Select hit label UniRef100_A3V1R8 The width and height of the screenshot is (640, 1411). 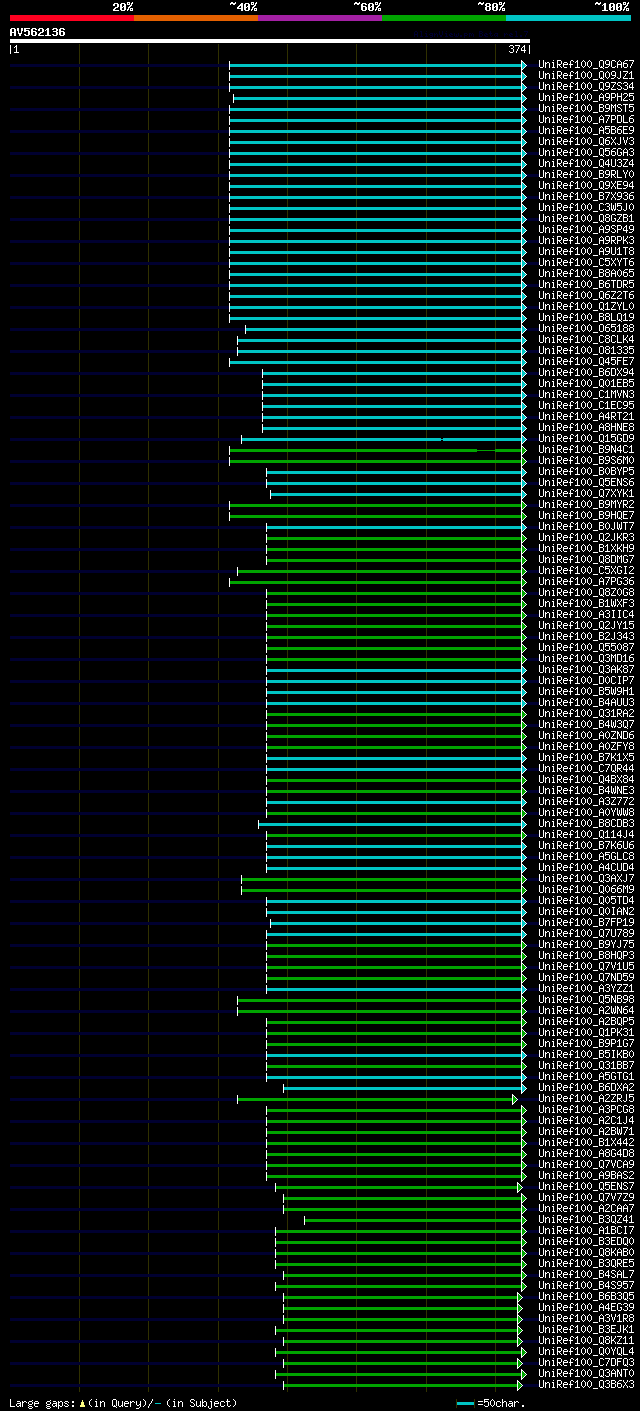586,1318
